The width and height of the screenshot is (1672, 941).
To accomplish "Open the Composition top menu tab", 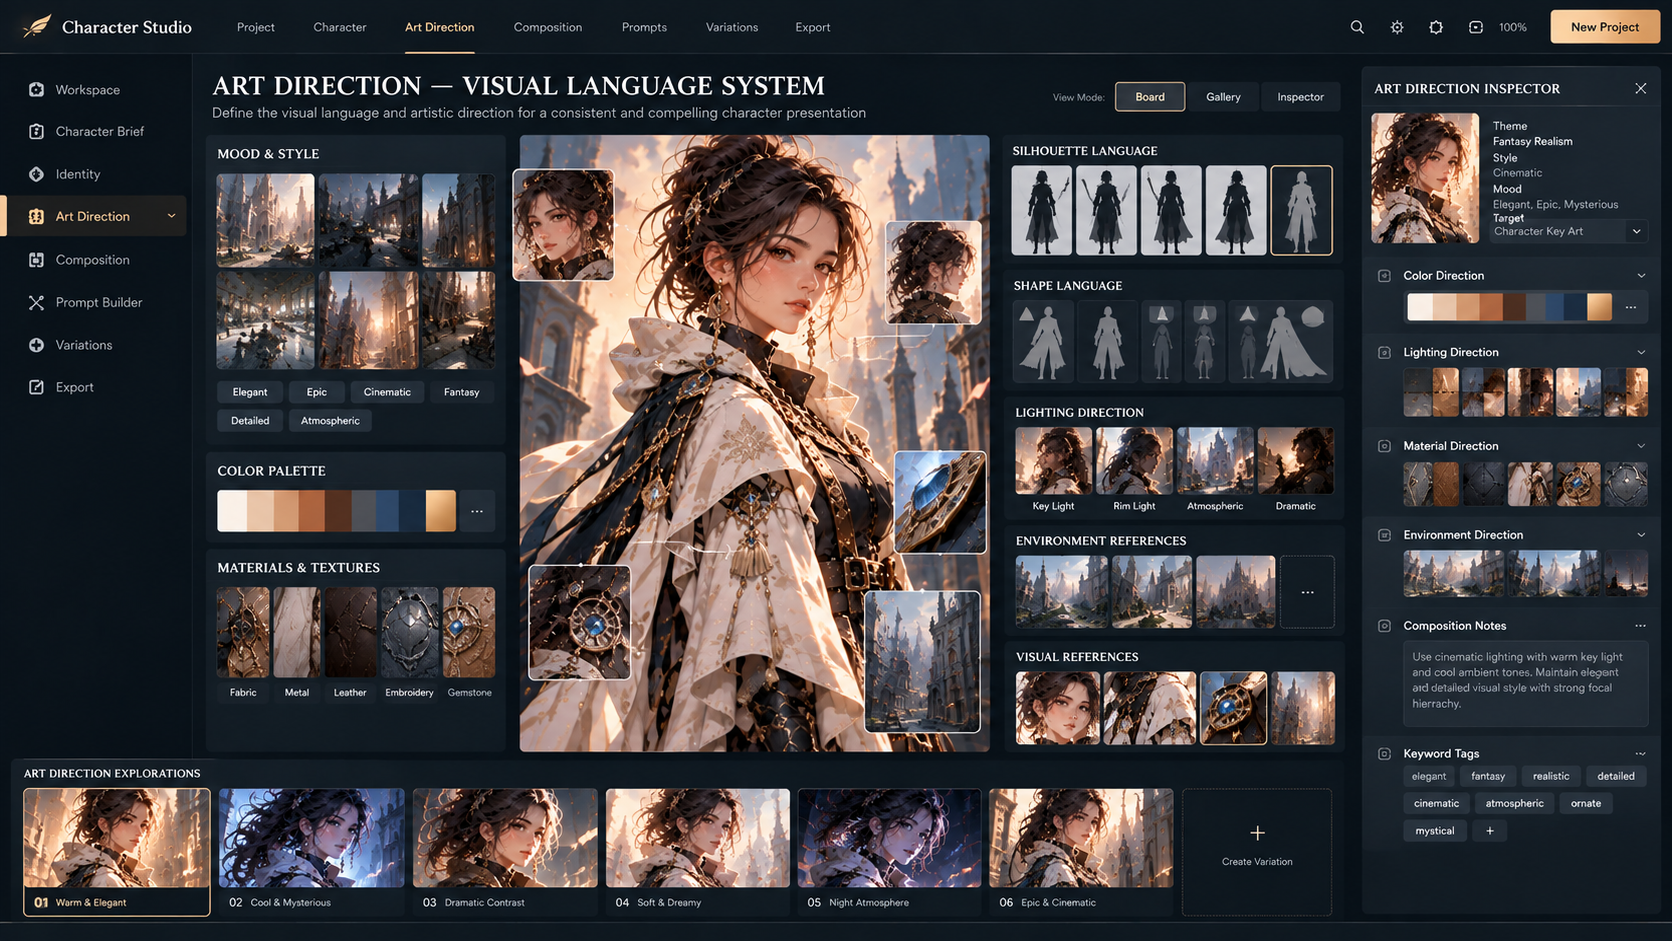I will click(547, 27).
